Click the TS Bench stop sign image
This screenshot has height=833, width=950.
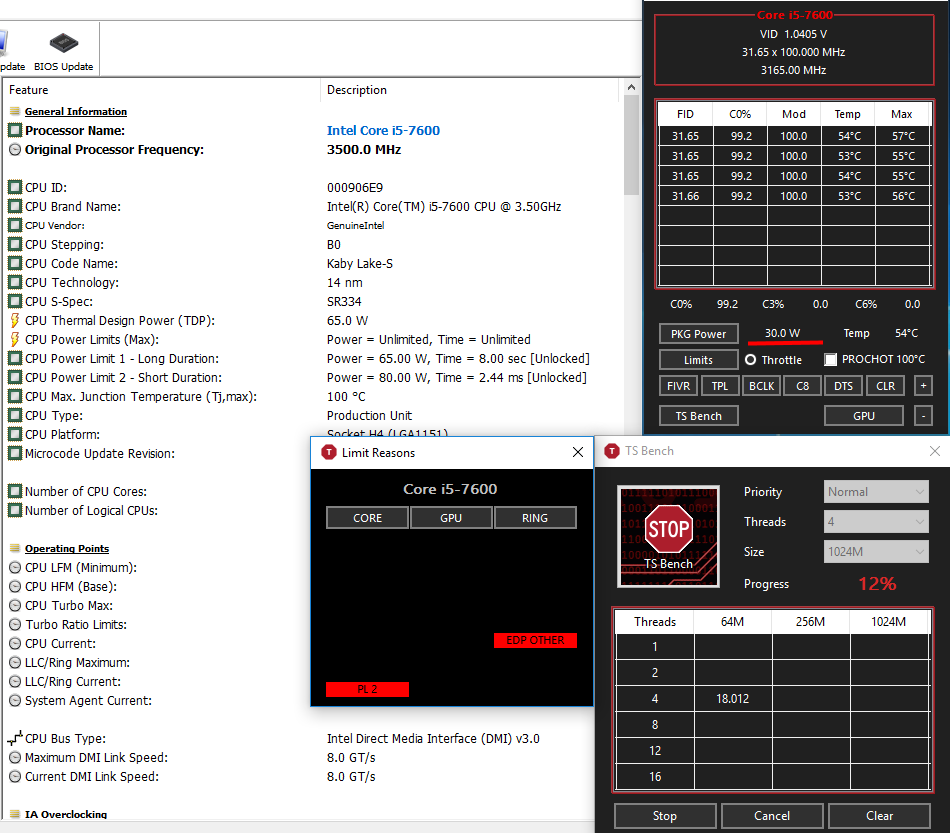668,536
